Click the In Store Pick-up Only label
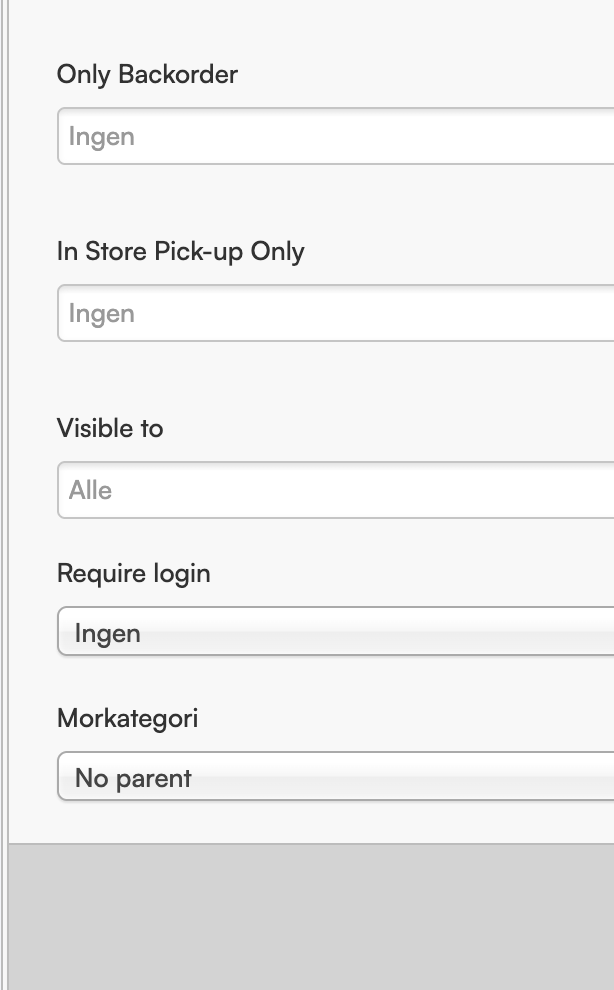The width and height of the screenshot is (614, 990). click(180, 251)
